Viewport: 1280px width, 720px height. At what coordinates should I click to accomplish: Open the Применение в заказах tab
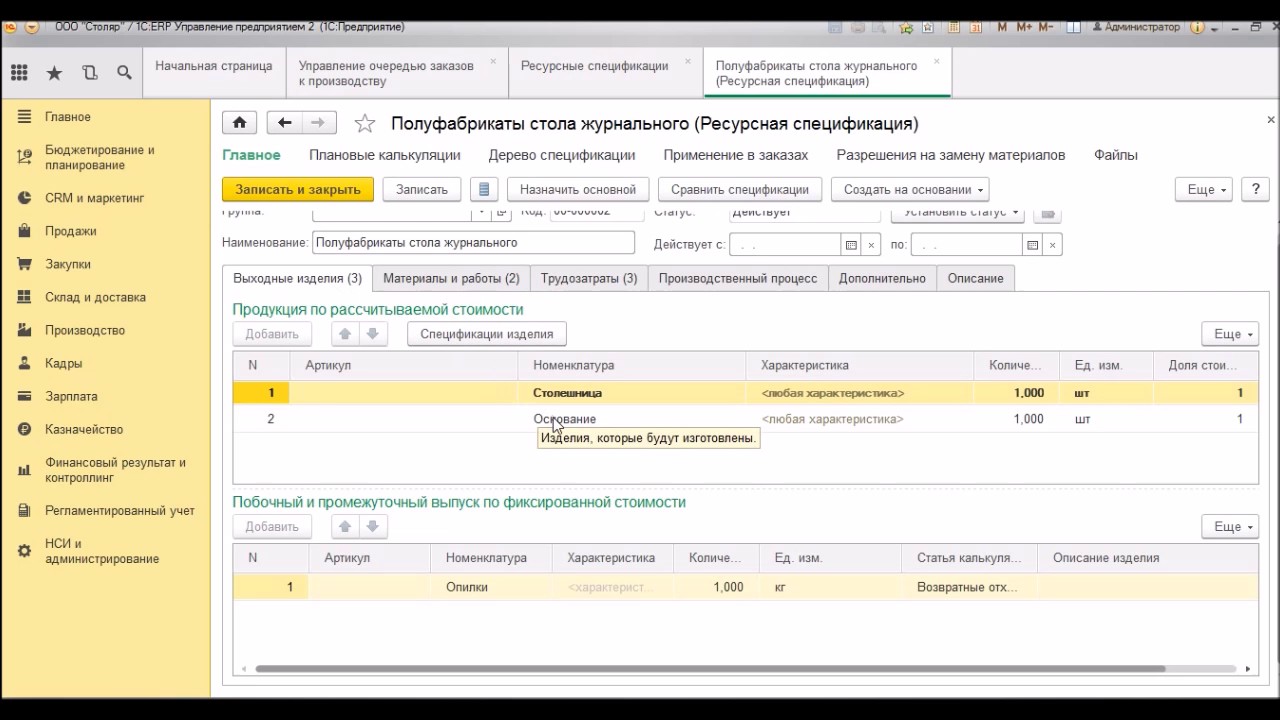pyautogui.click(x=736, y=155)
